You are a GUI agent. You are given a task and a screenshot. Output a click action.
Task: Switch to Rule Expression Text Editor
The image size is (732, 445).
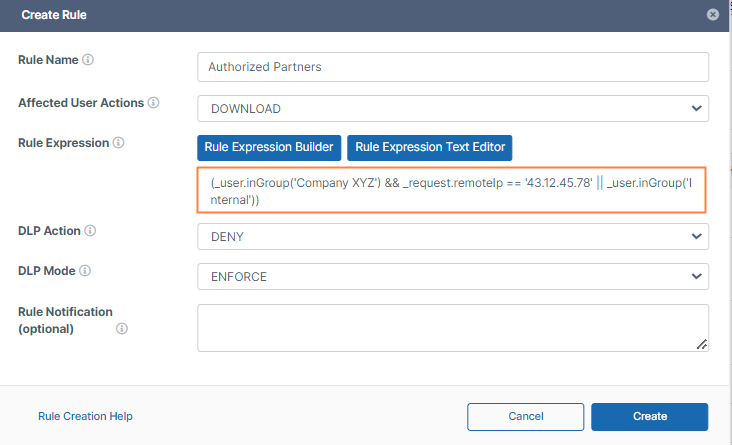tap(430, 147)
